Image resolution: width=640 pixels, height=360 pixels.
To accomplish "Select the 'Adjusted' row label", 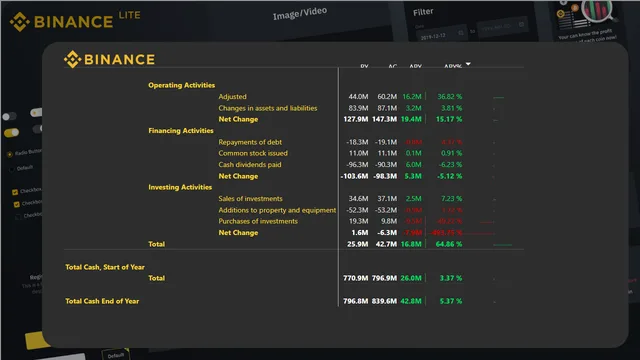I will point(232,97).
